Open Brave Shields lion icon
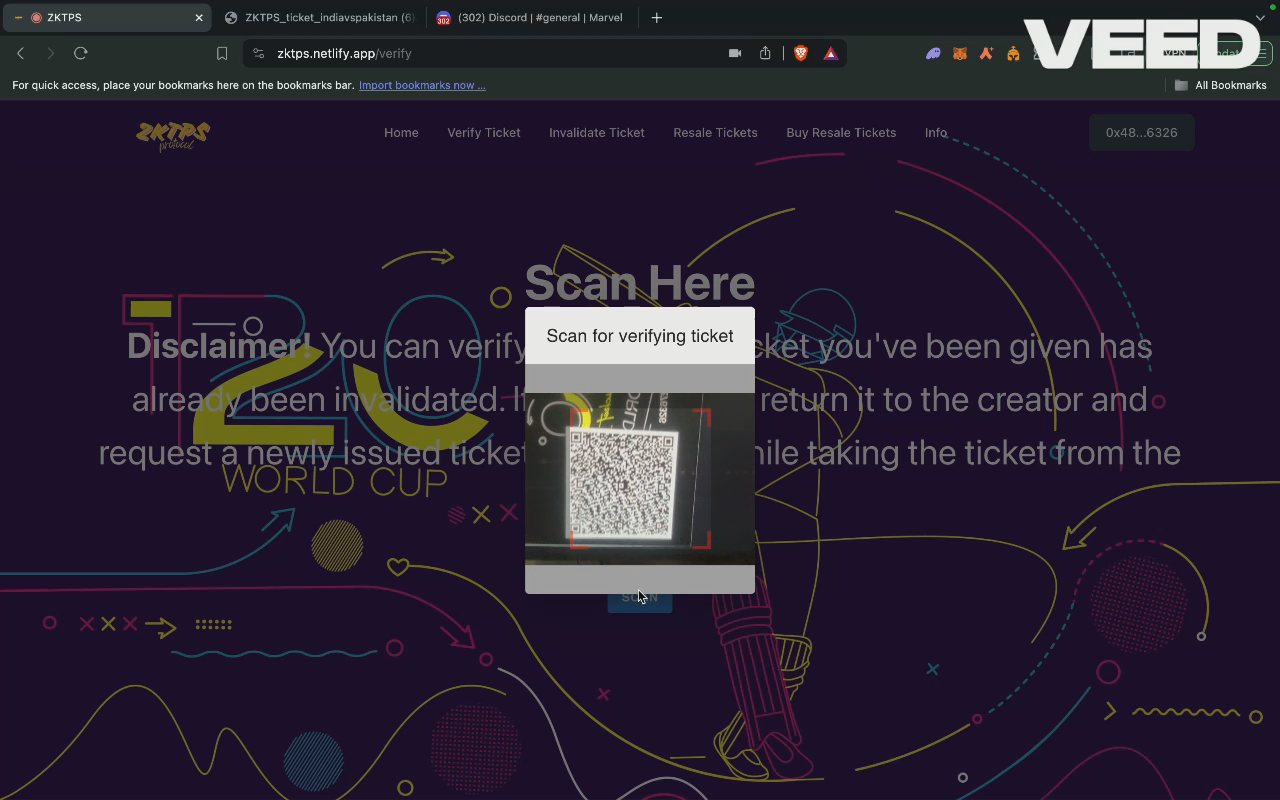Viewport: 1280px width, 800px height. (801, 53)
